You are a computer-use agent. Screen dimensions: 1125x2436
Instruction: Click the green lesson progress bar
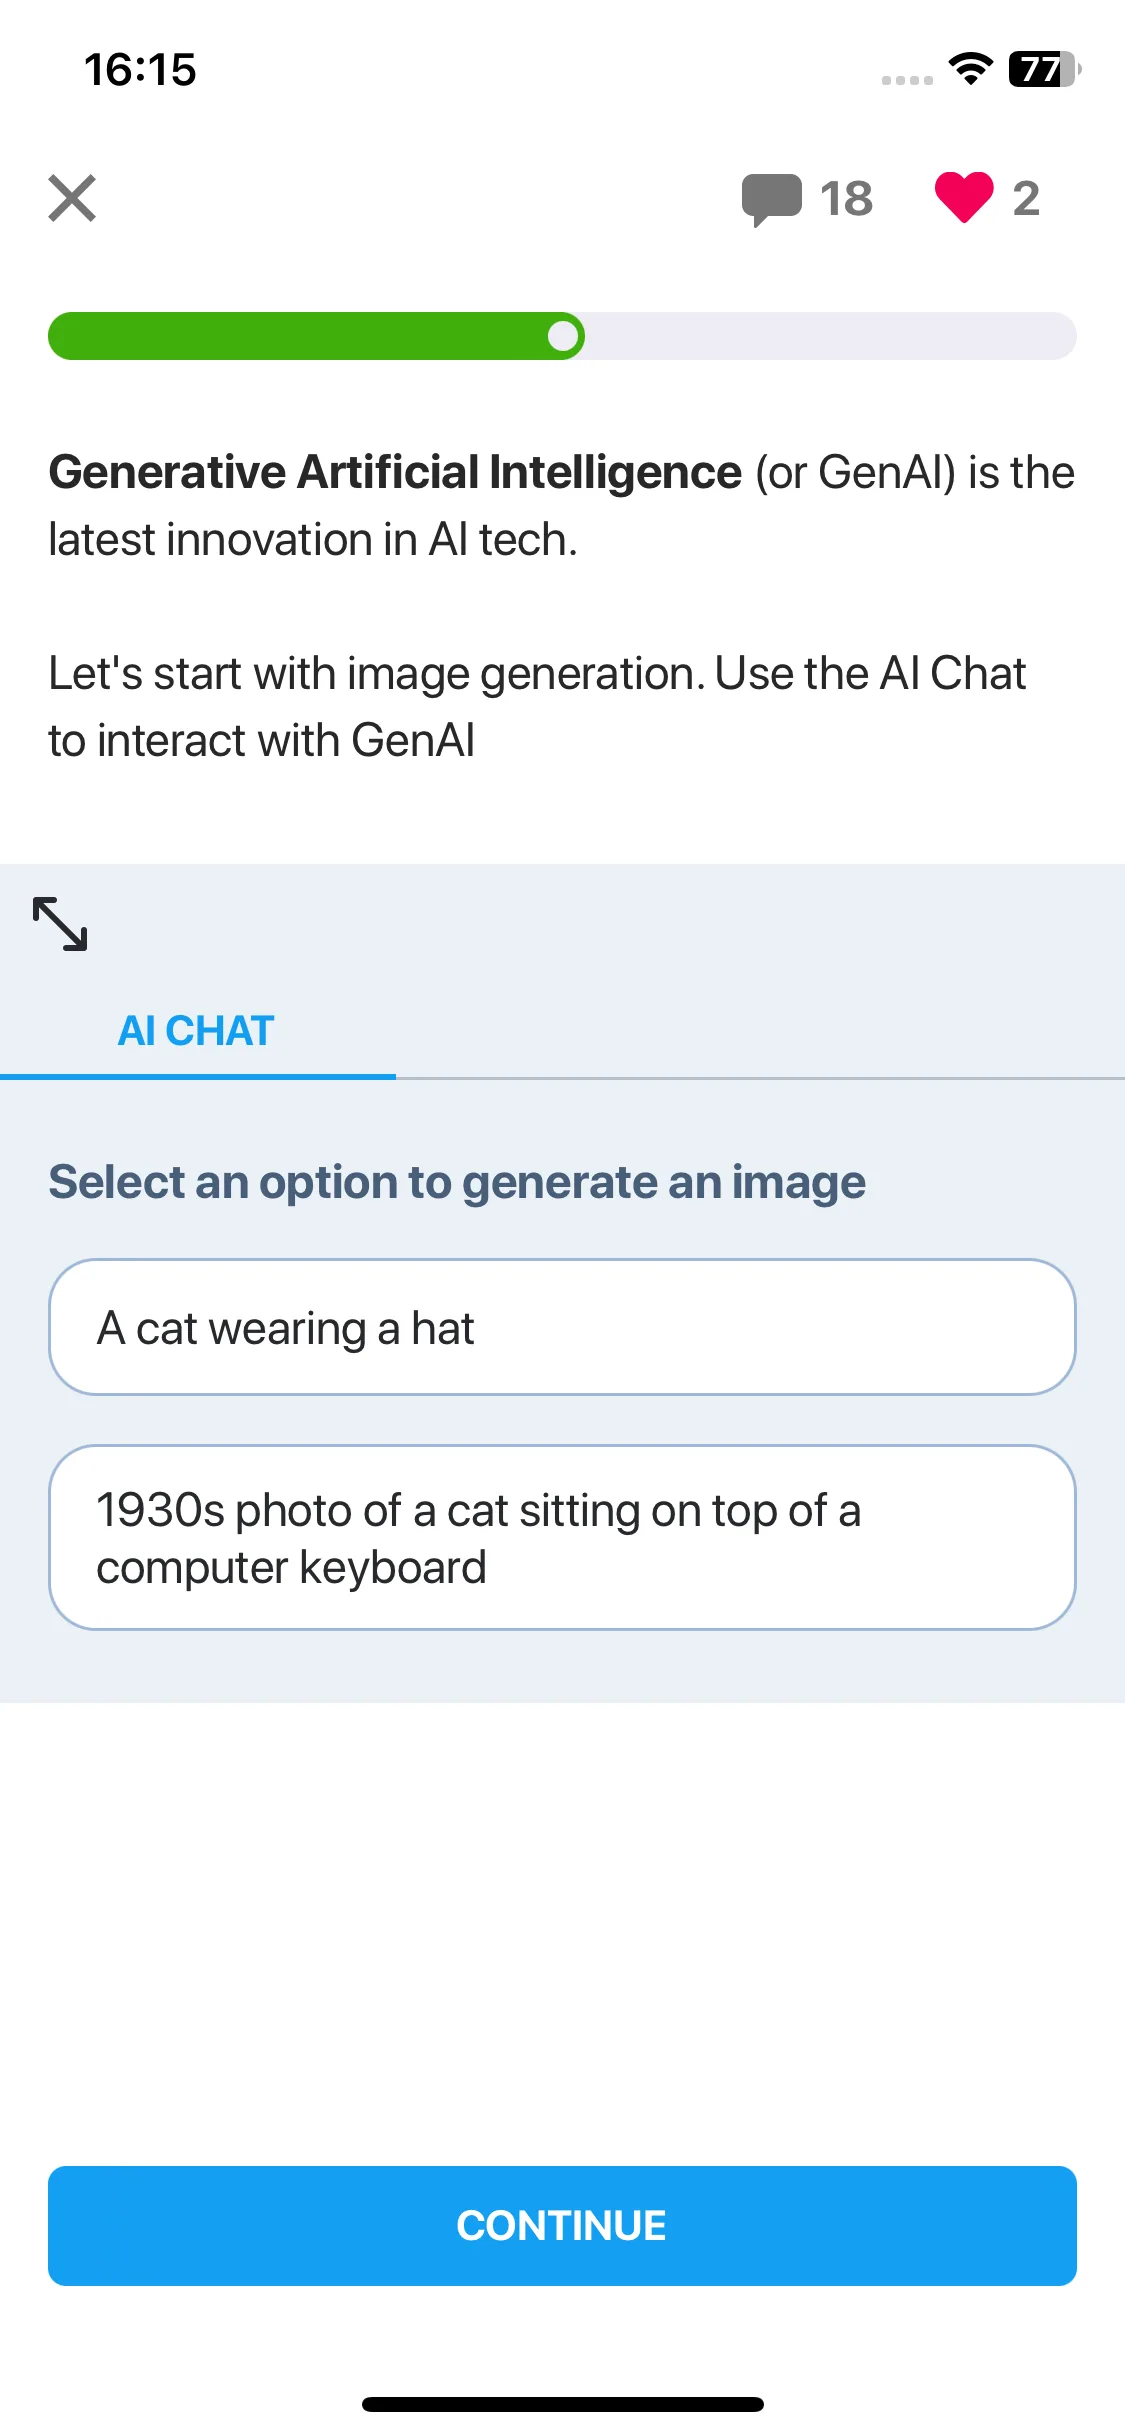point(316,336)
